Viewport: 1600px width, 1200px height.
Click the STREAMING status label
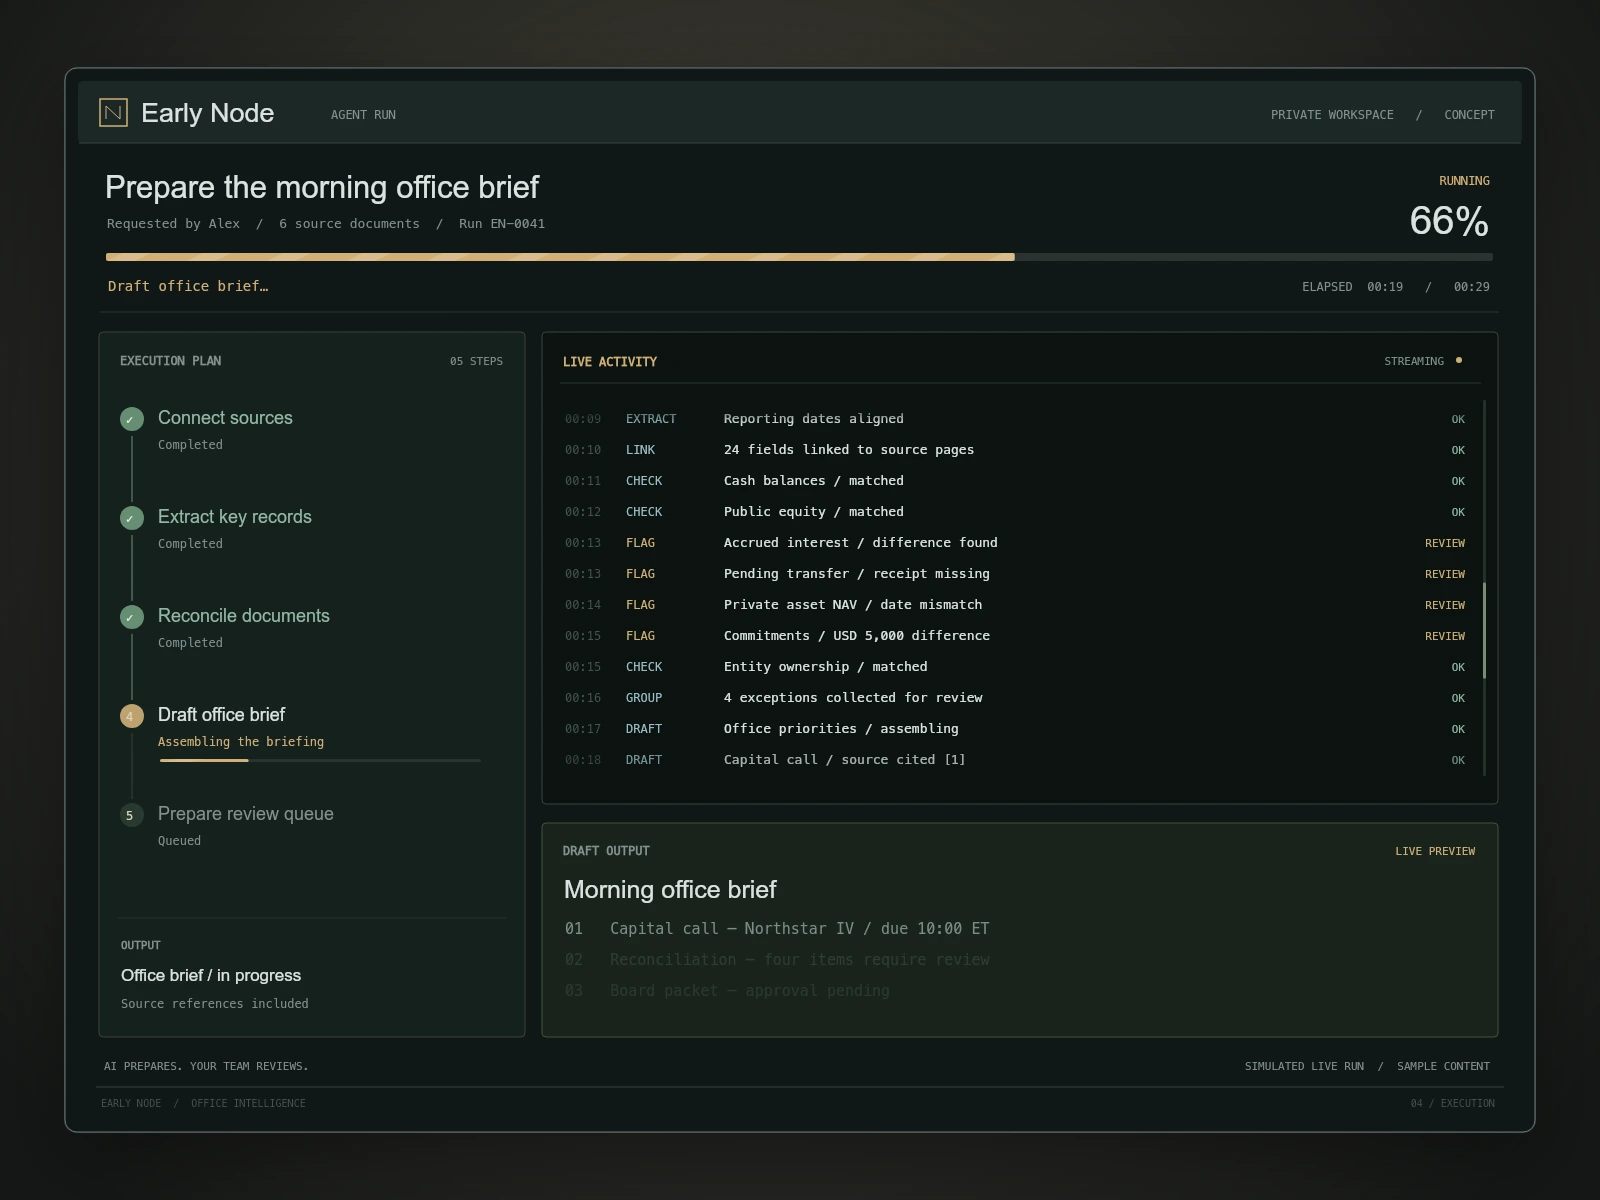click(1414, 361)
